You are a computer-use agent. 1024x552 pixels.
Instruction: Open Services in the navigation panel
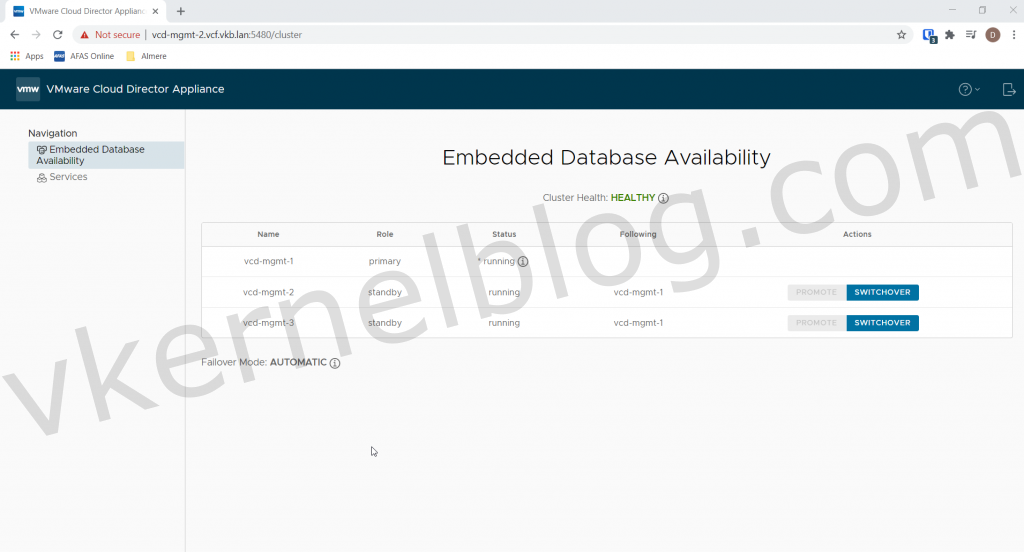68,177
